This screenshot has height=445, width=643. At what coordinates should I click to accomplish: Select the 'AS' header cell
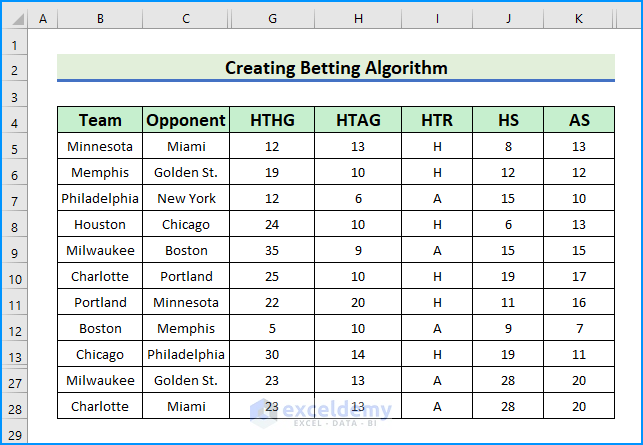point(579,121)
